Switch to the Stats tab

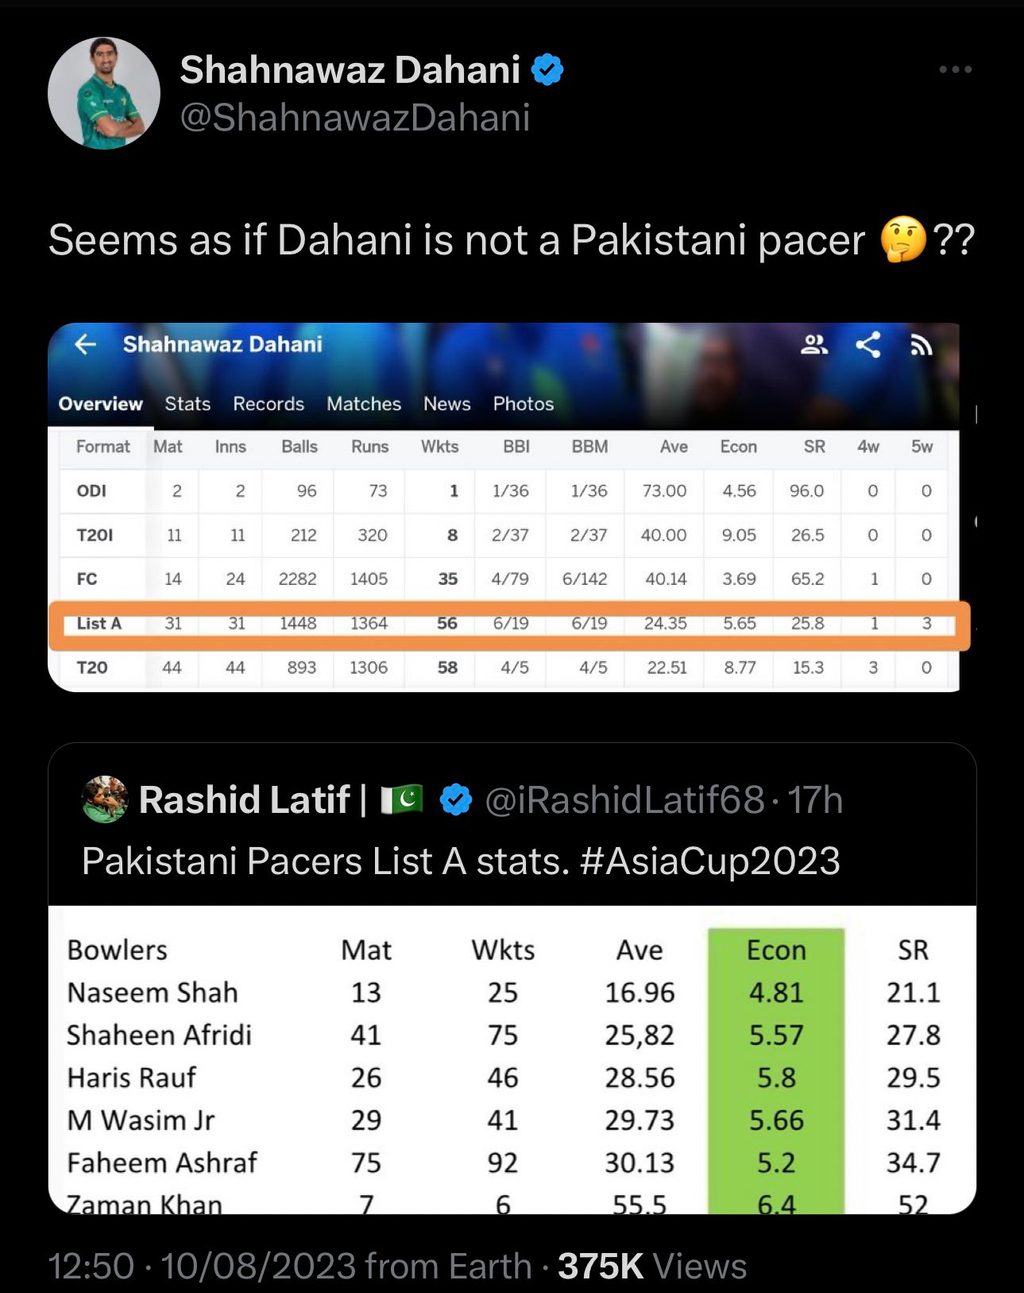click(188, 404)
